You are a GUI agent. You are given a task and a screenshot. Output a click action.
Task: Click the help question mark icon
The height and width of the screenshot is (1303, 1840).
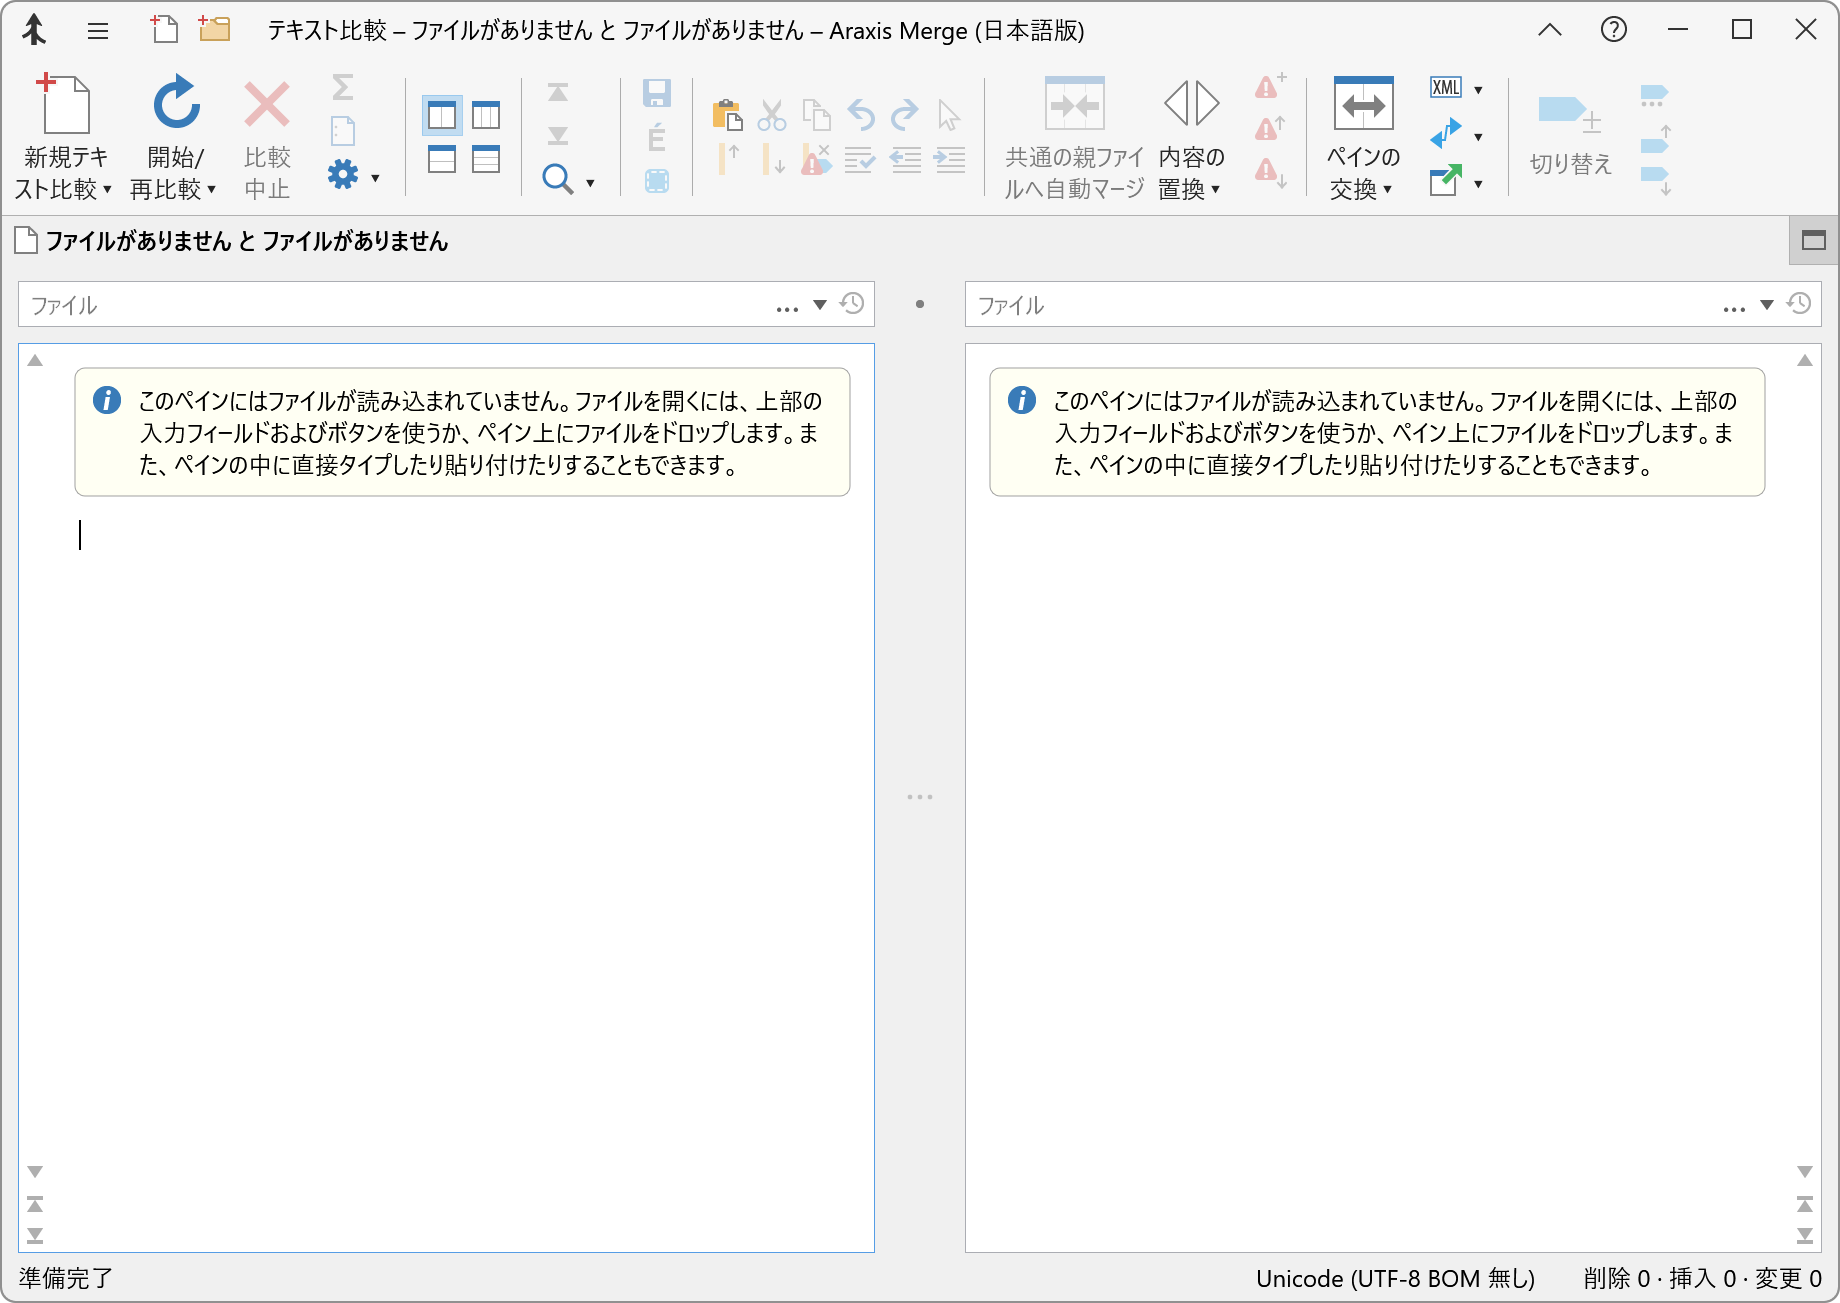(x=1613, y=30)
